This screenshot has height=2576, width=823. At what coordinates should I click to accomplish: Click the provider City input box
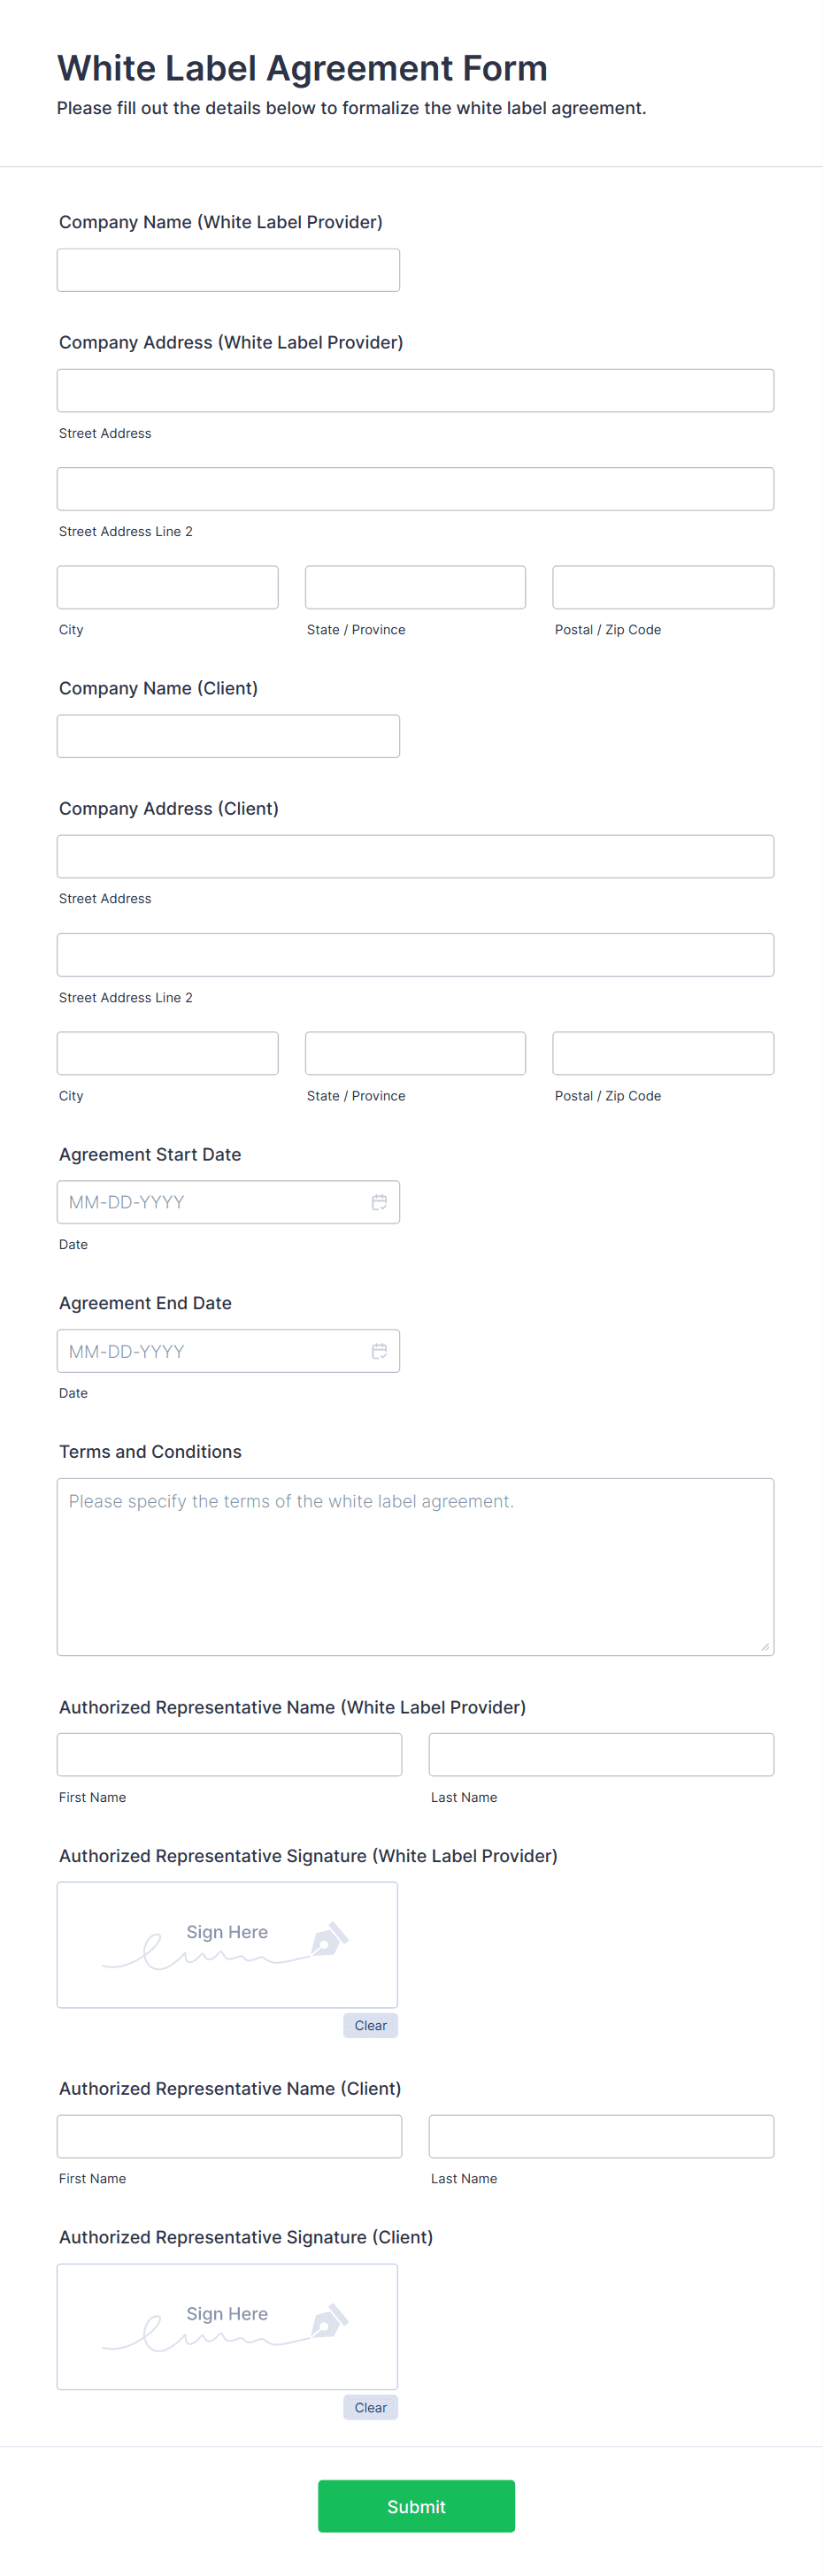pos(167,587)
